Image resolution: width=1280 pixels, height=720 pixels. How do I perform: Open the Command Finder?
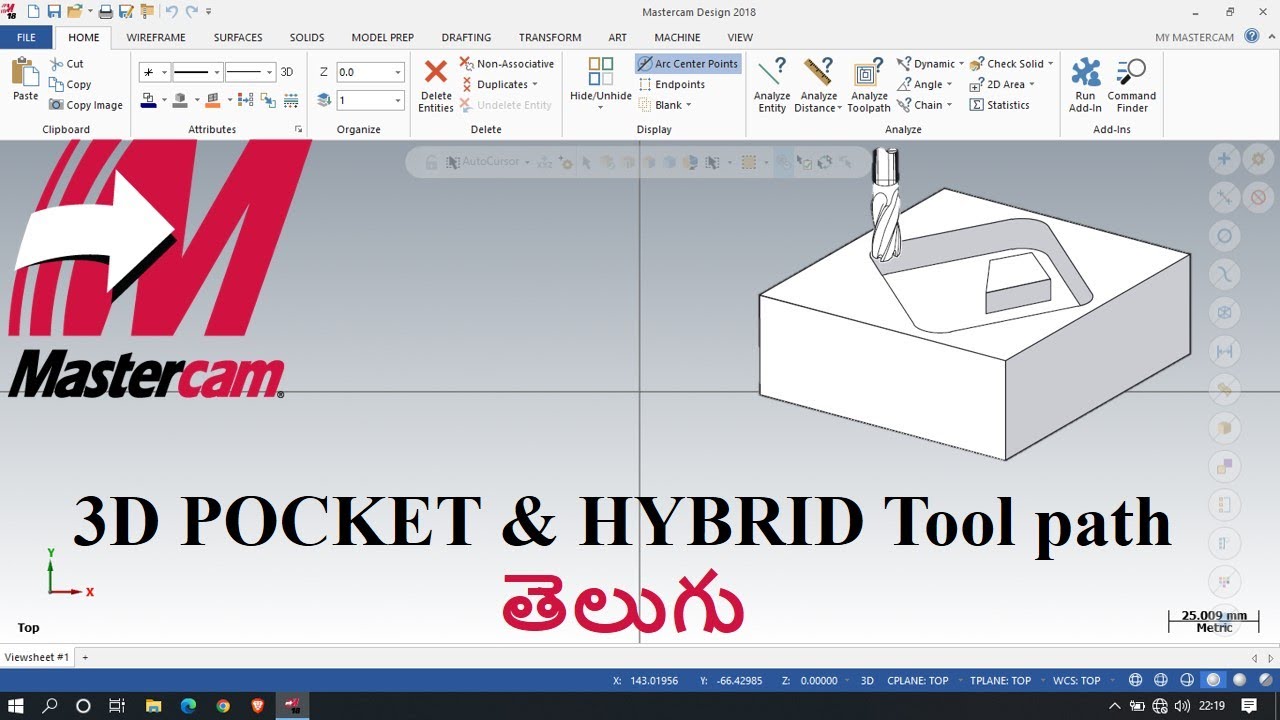tap(1132, 85)
